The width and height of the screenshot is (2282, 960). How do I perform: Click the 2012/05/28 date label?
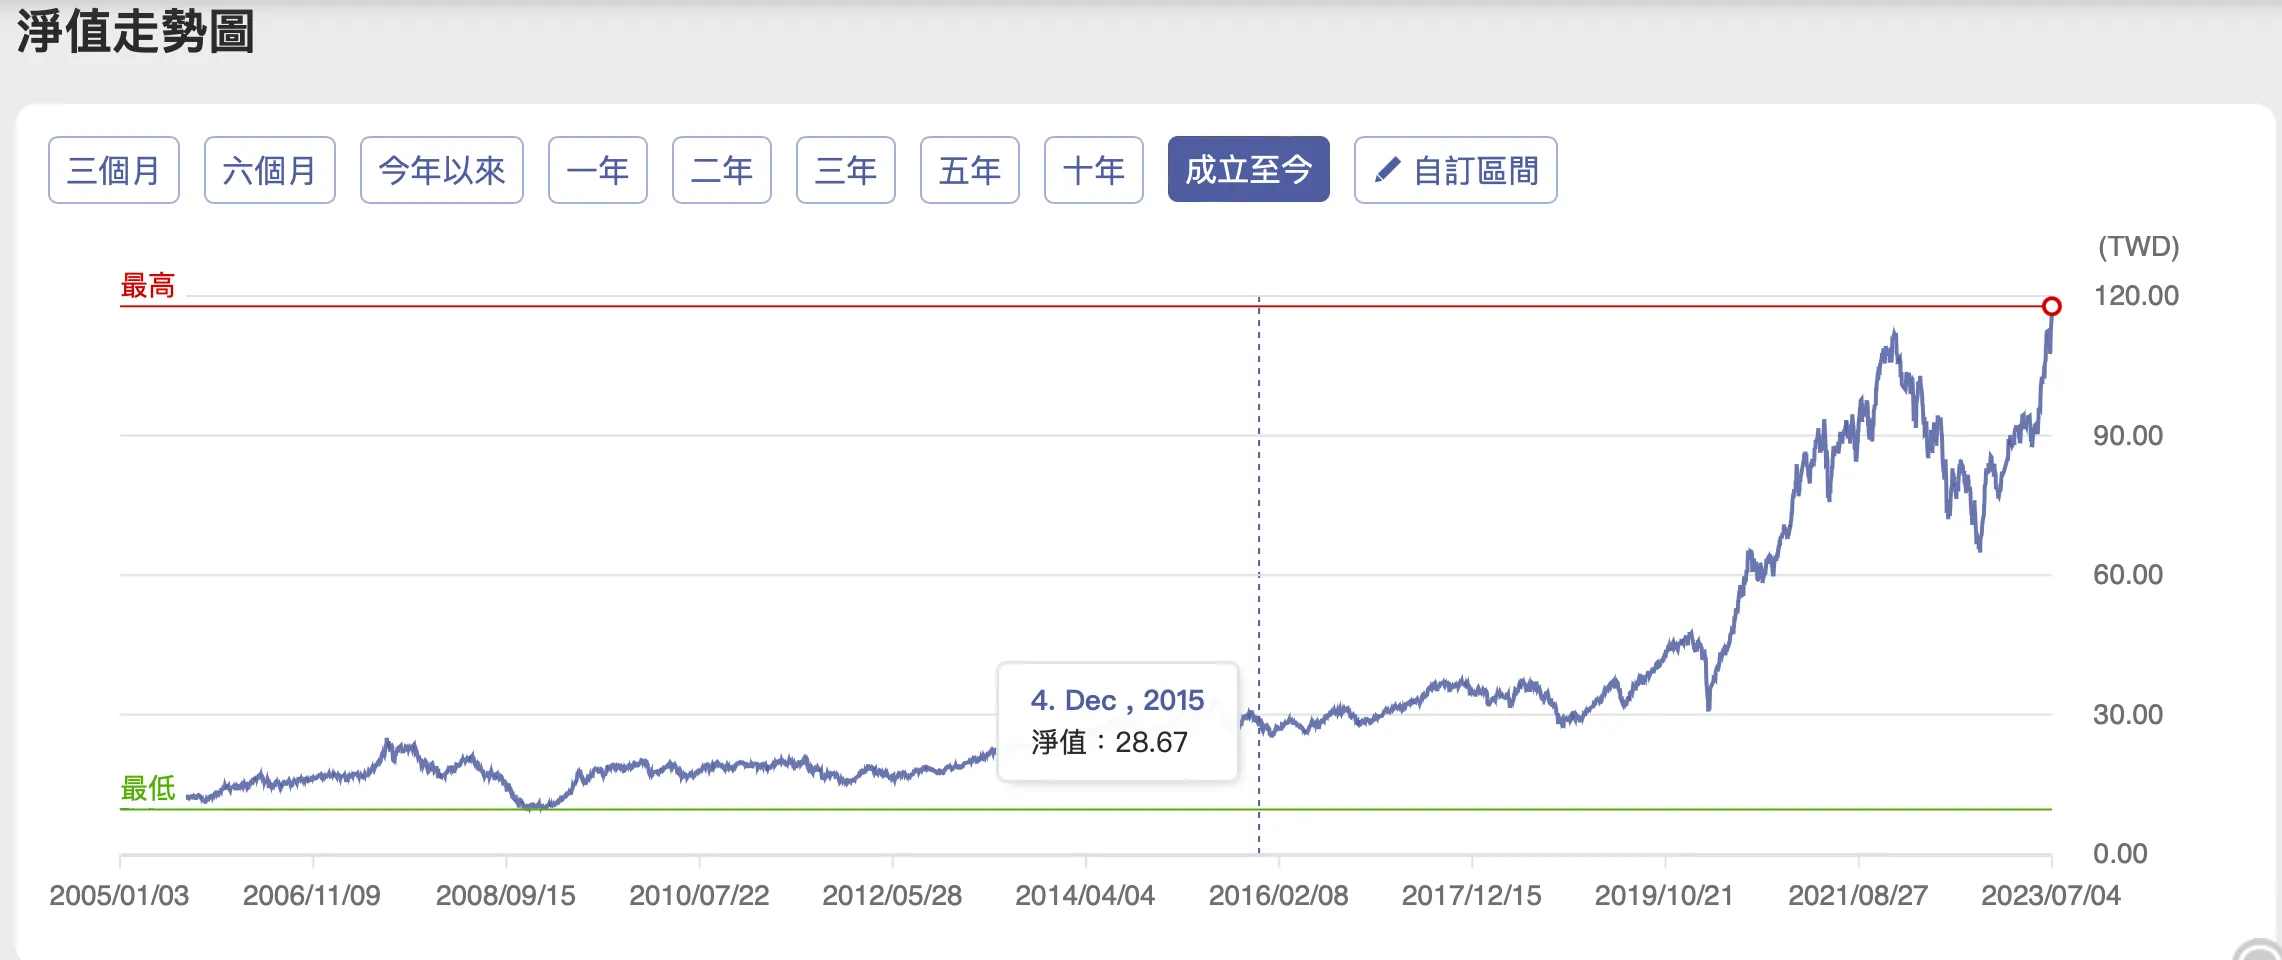click(x=892, y=896)
